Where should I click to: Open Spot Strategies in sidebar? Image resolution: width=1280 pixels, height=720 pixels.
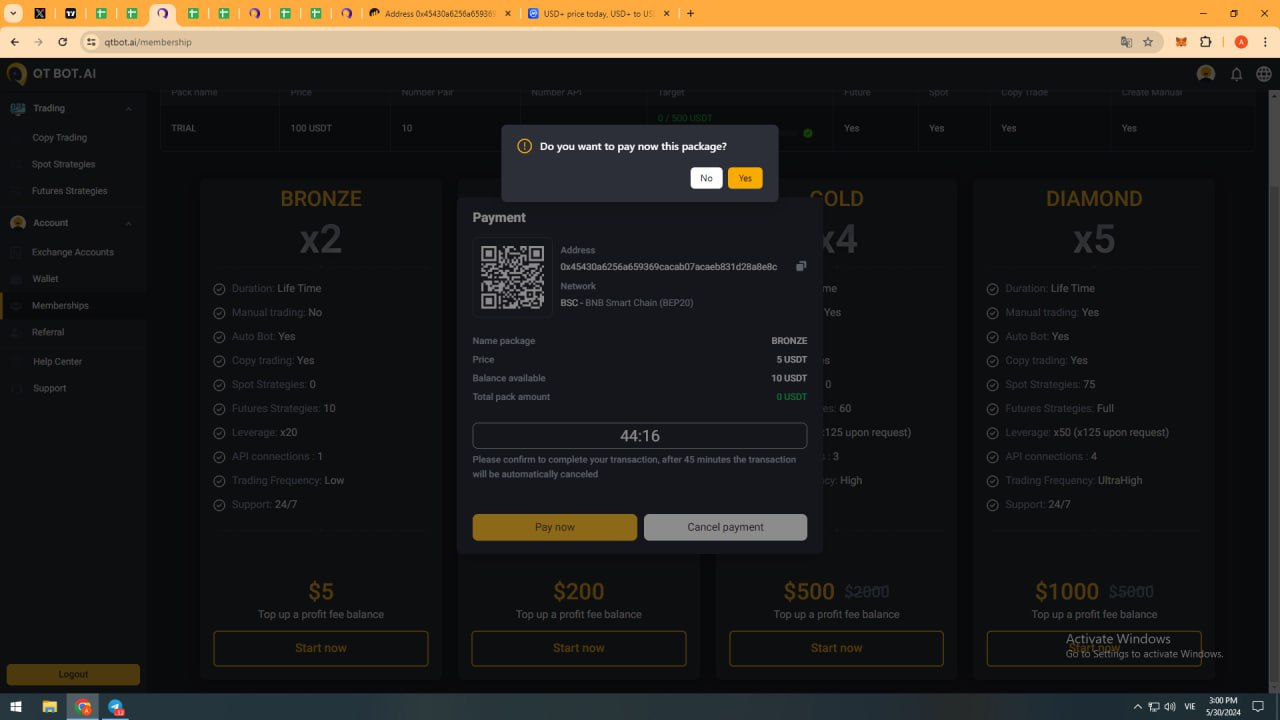tap(64, 164)
